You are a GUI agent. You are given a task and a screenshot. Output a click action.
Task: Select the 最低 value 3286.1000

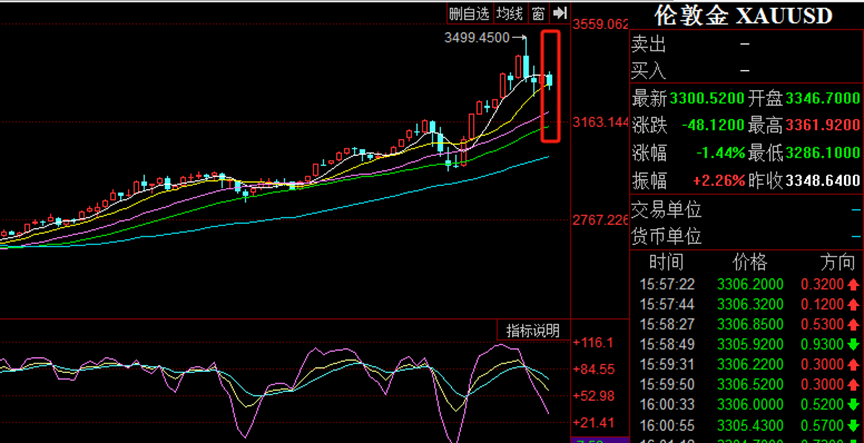(823, 152)
